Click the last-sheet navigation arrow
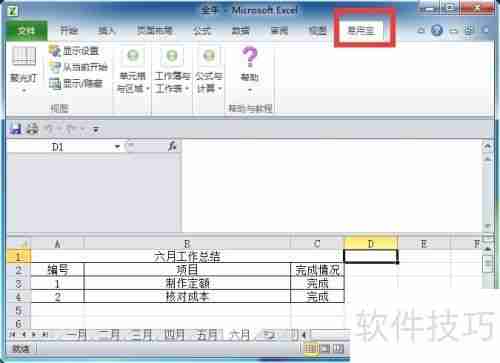This screenshot has width=500, height=363. click(x=45, y=334)
